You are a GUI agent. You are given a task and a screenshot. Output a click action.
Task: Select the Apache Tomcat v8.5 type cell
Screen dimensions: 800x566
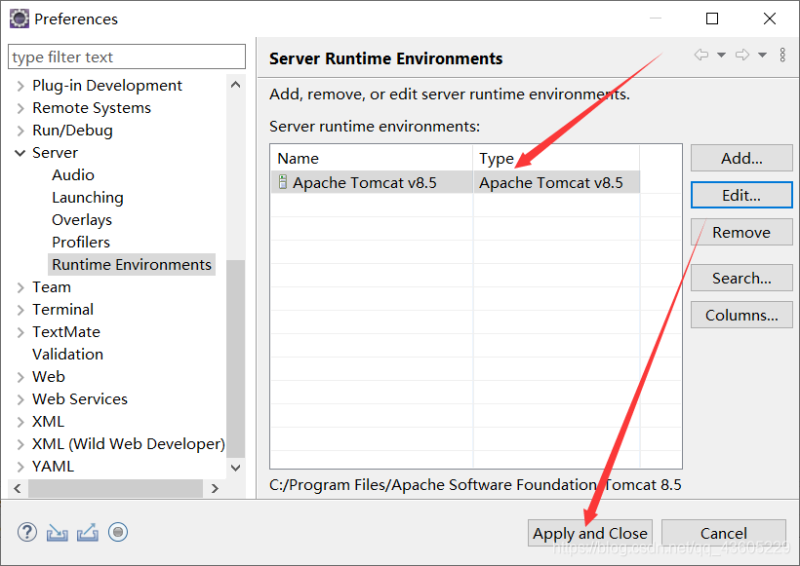pos(556,182)
